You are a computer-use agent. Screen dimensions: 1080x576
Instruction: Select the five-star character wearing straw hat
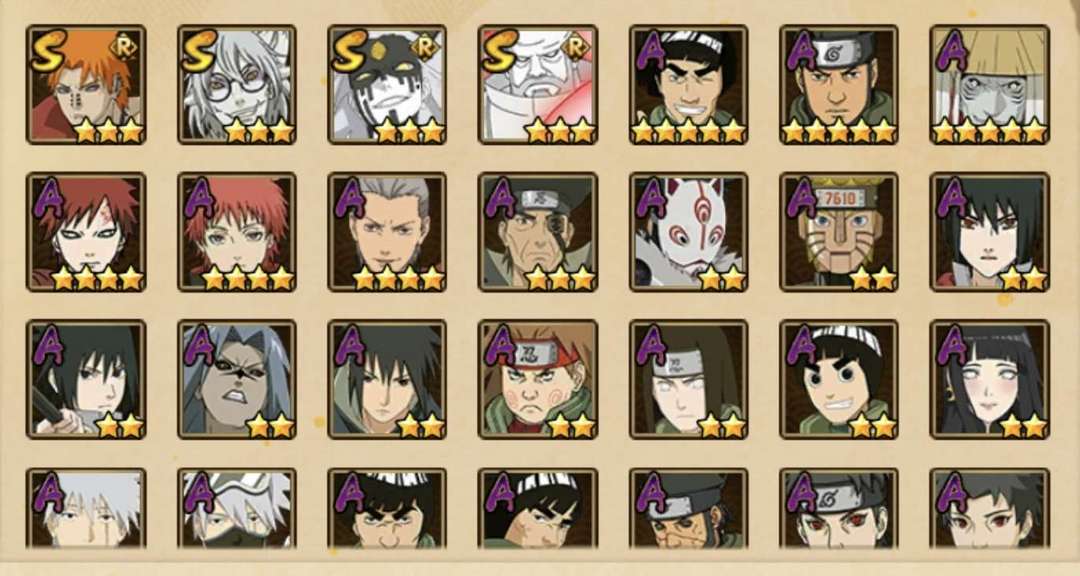pos(990,85)
